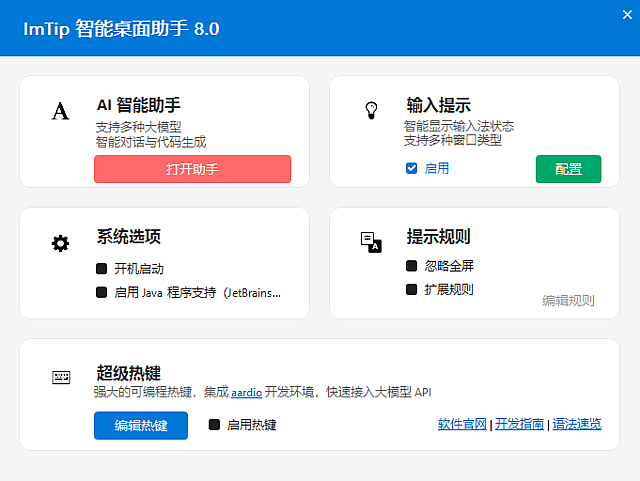The image size is (640, 481).
Task: Click the ImTip 智能桌面助手 8.0 title
Action: click(x=122, y=28)
